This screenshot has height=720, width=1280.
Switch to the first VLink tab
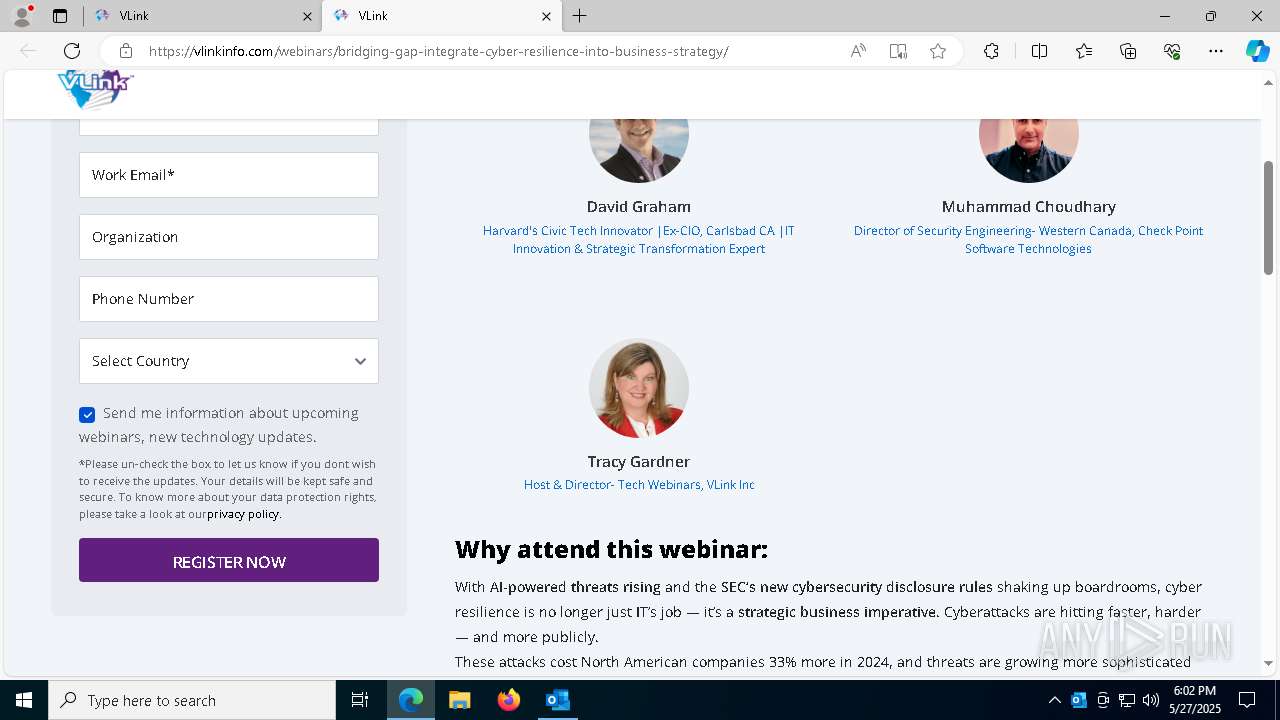[x=201, y=16]
